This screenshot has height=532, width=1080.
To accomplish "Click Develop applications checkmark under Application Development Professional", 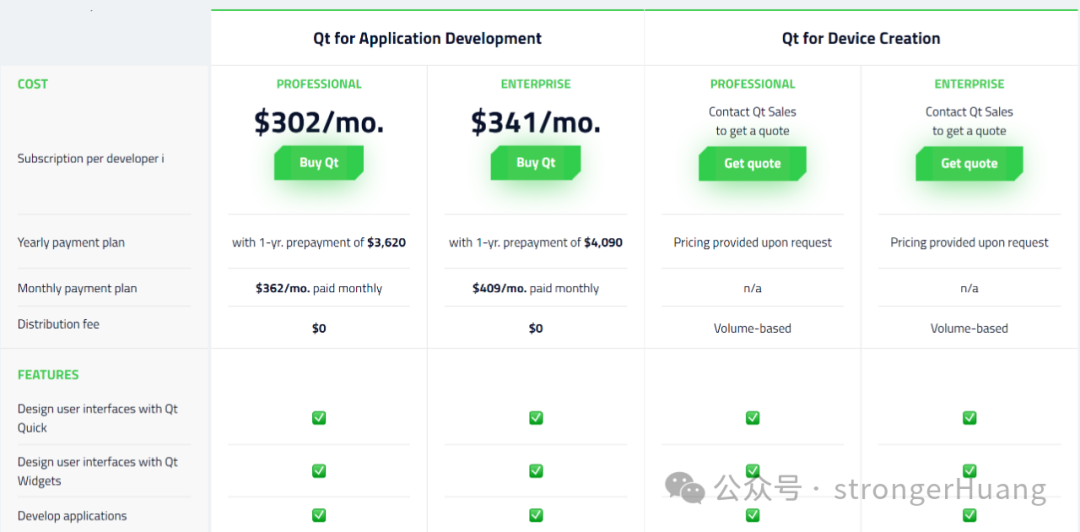I will point(319,515).
